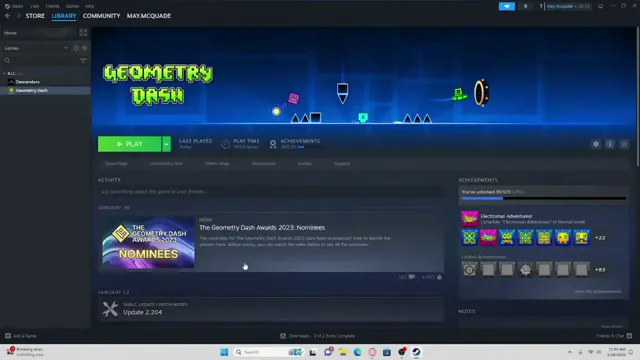640x360 pixels.
Task: Show the +22 more unlocked achievements
Action: [600, 238]
